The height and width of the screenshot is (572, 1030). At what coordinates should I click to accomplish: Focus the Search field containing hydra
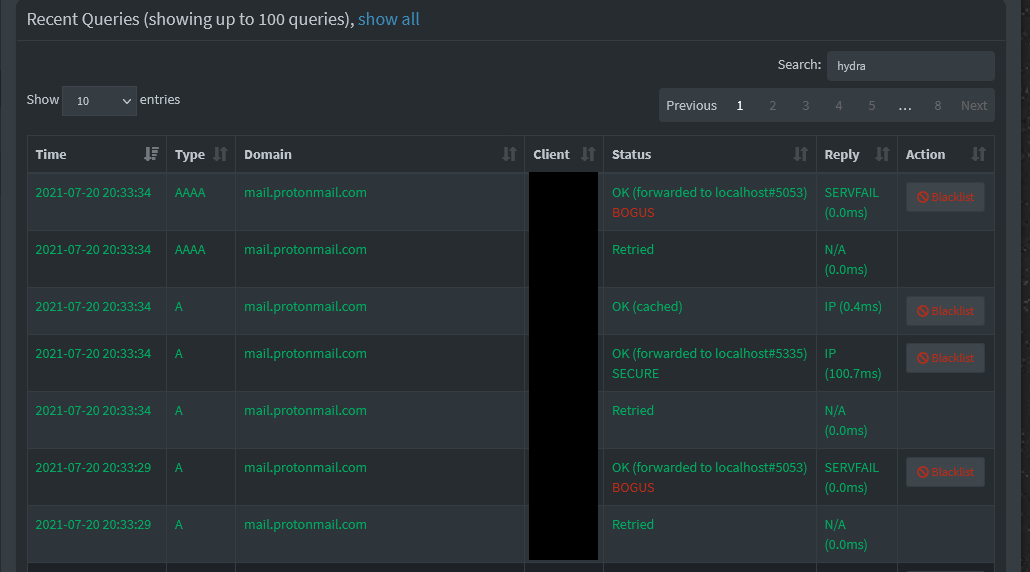click(x=910, y=66)
